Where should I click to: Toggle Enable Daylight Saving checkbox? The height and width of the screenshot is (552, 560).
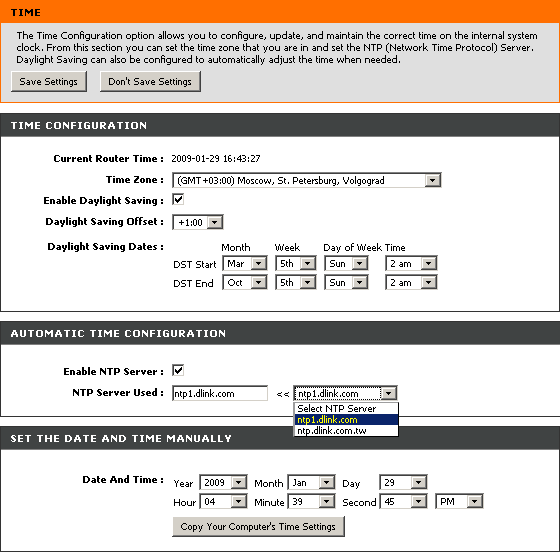(178, 199)
